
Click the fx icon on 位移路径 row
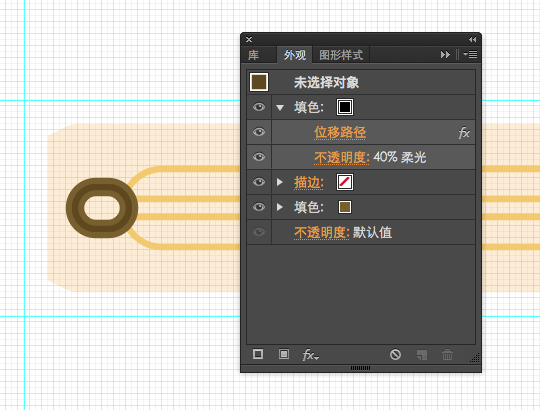pos(464,133)
